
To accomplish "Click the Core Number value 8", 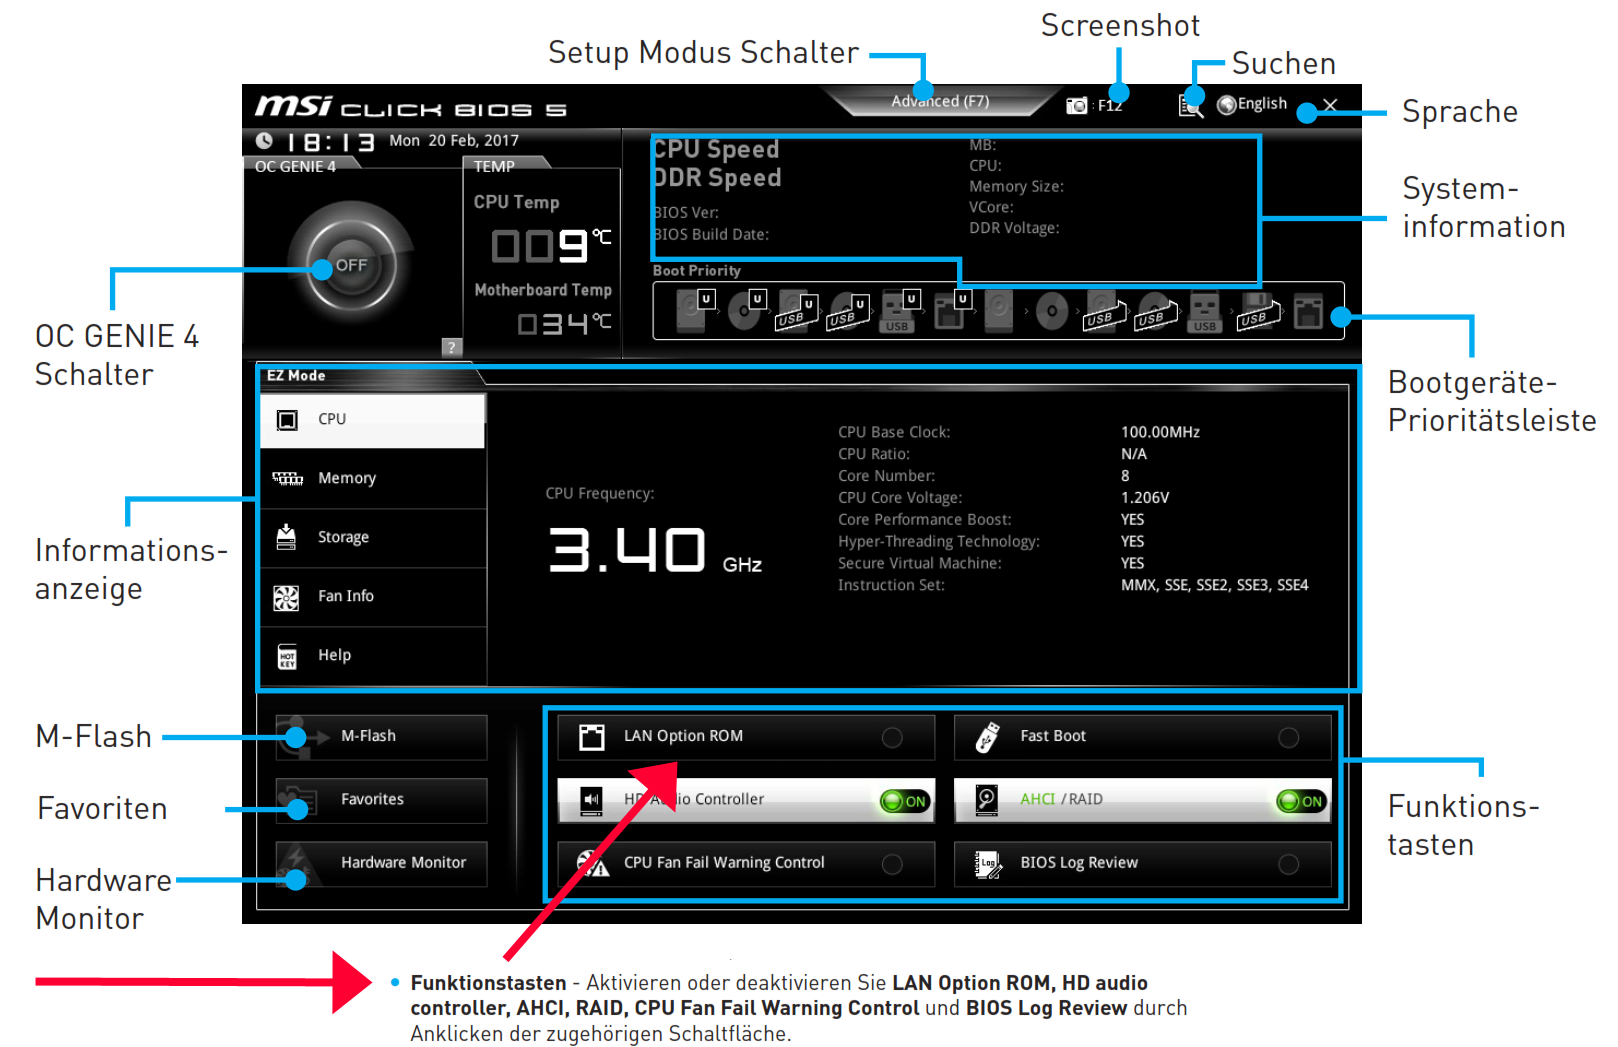I will (1125, 476).
